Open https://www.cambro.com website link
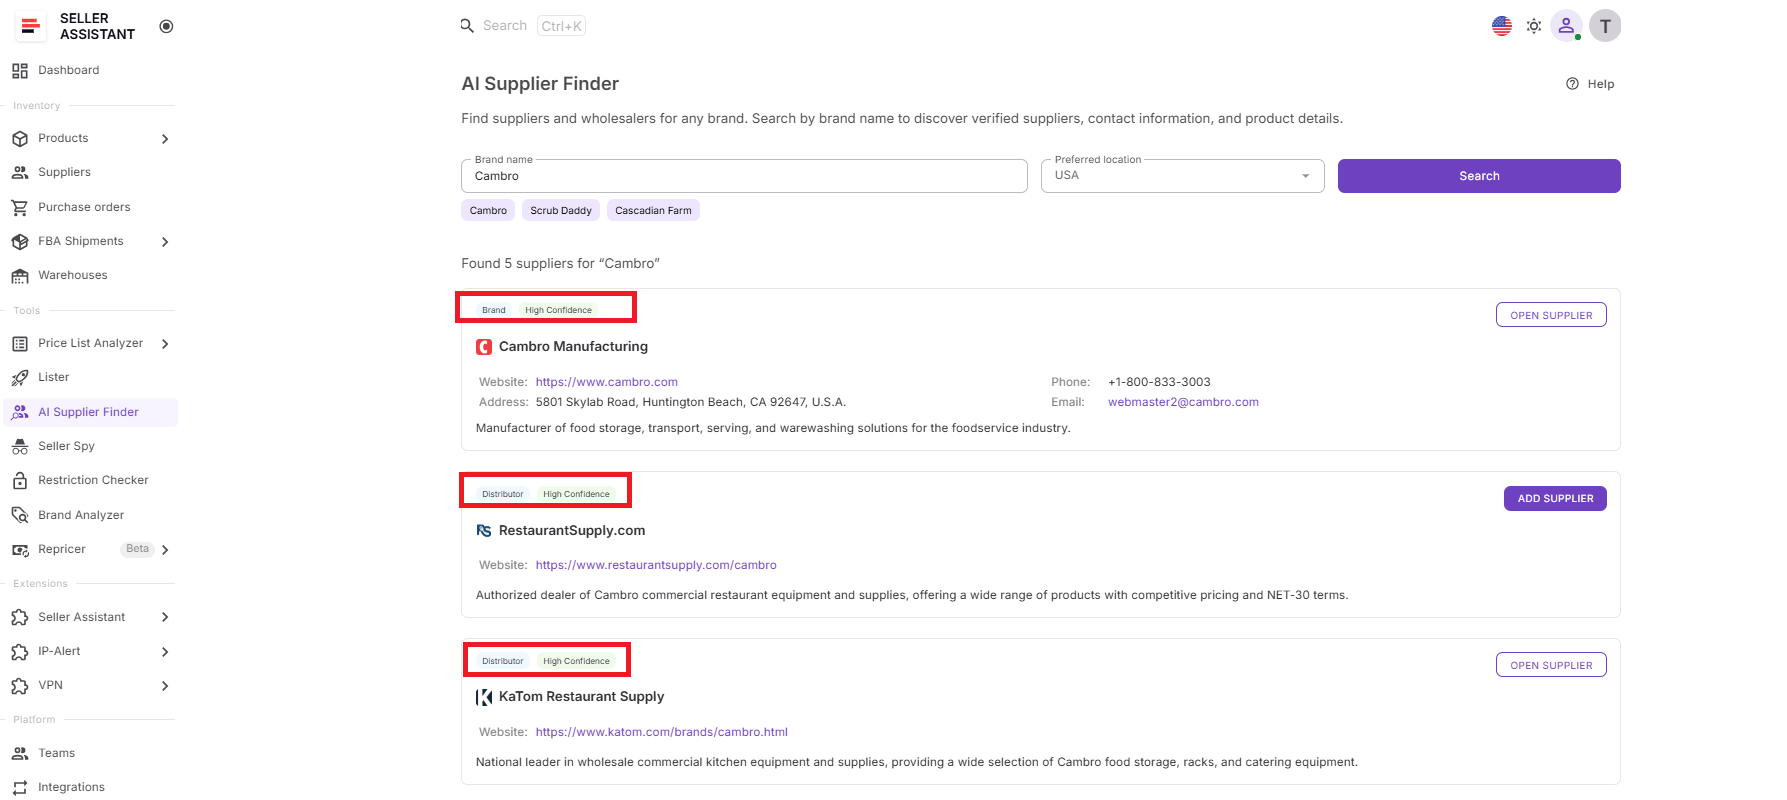This screenshot has width=1787, height=800. point(607,382)
